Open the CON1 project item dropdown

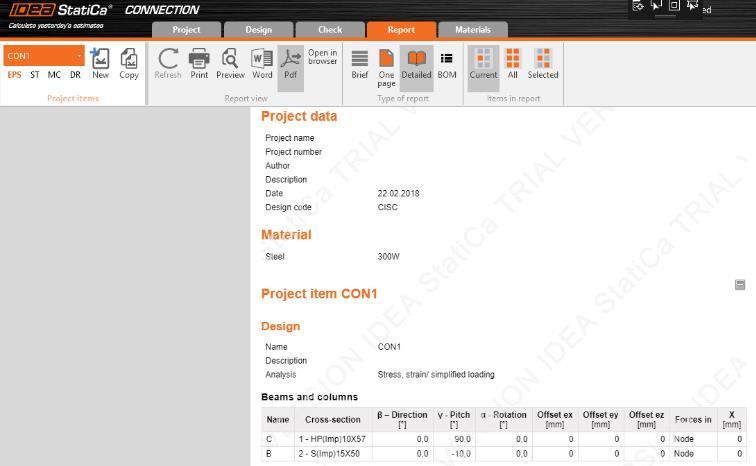click(44, 56)
